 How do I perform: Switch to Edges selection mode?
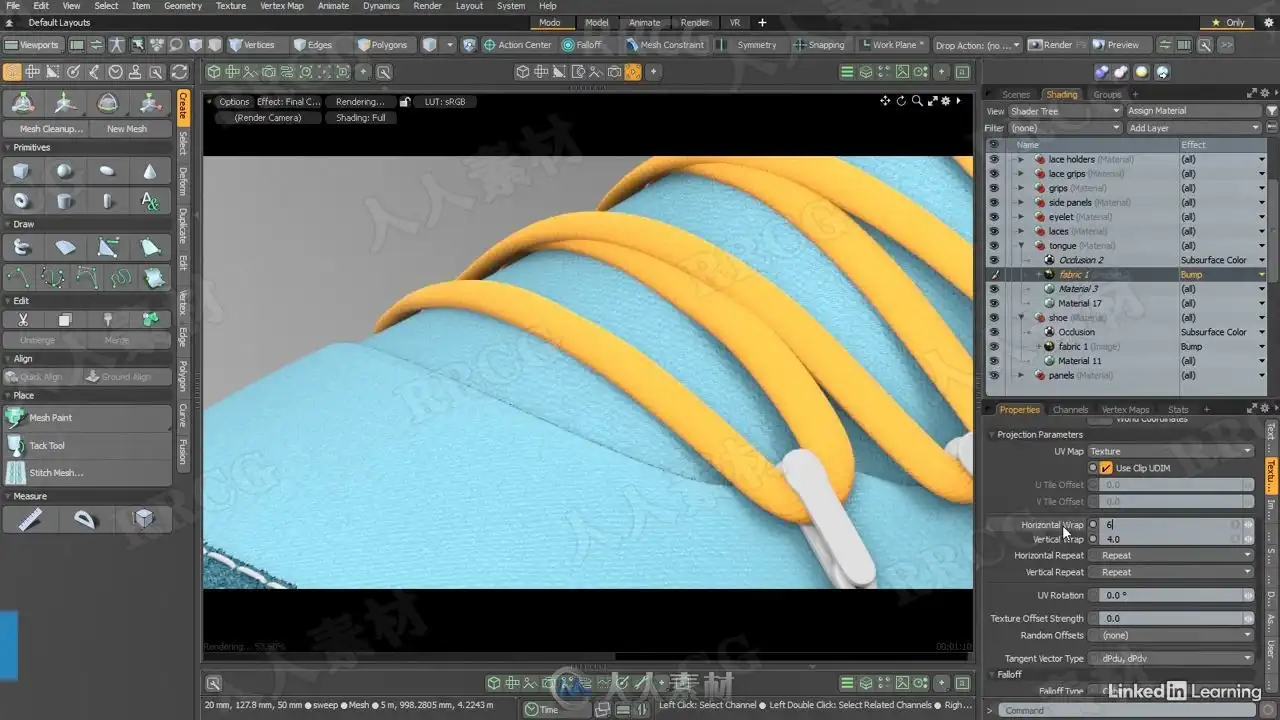click(313, 45)
